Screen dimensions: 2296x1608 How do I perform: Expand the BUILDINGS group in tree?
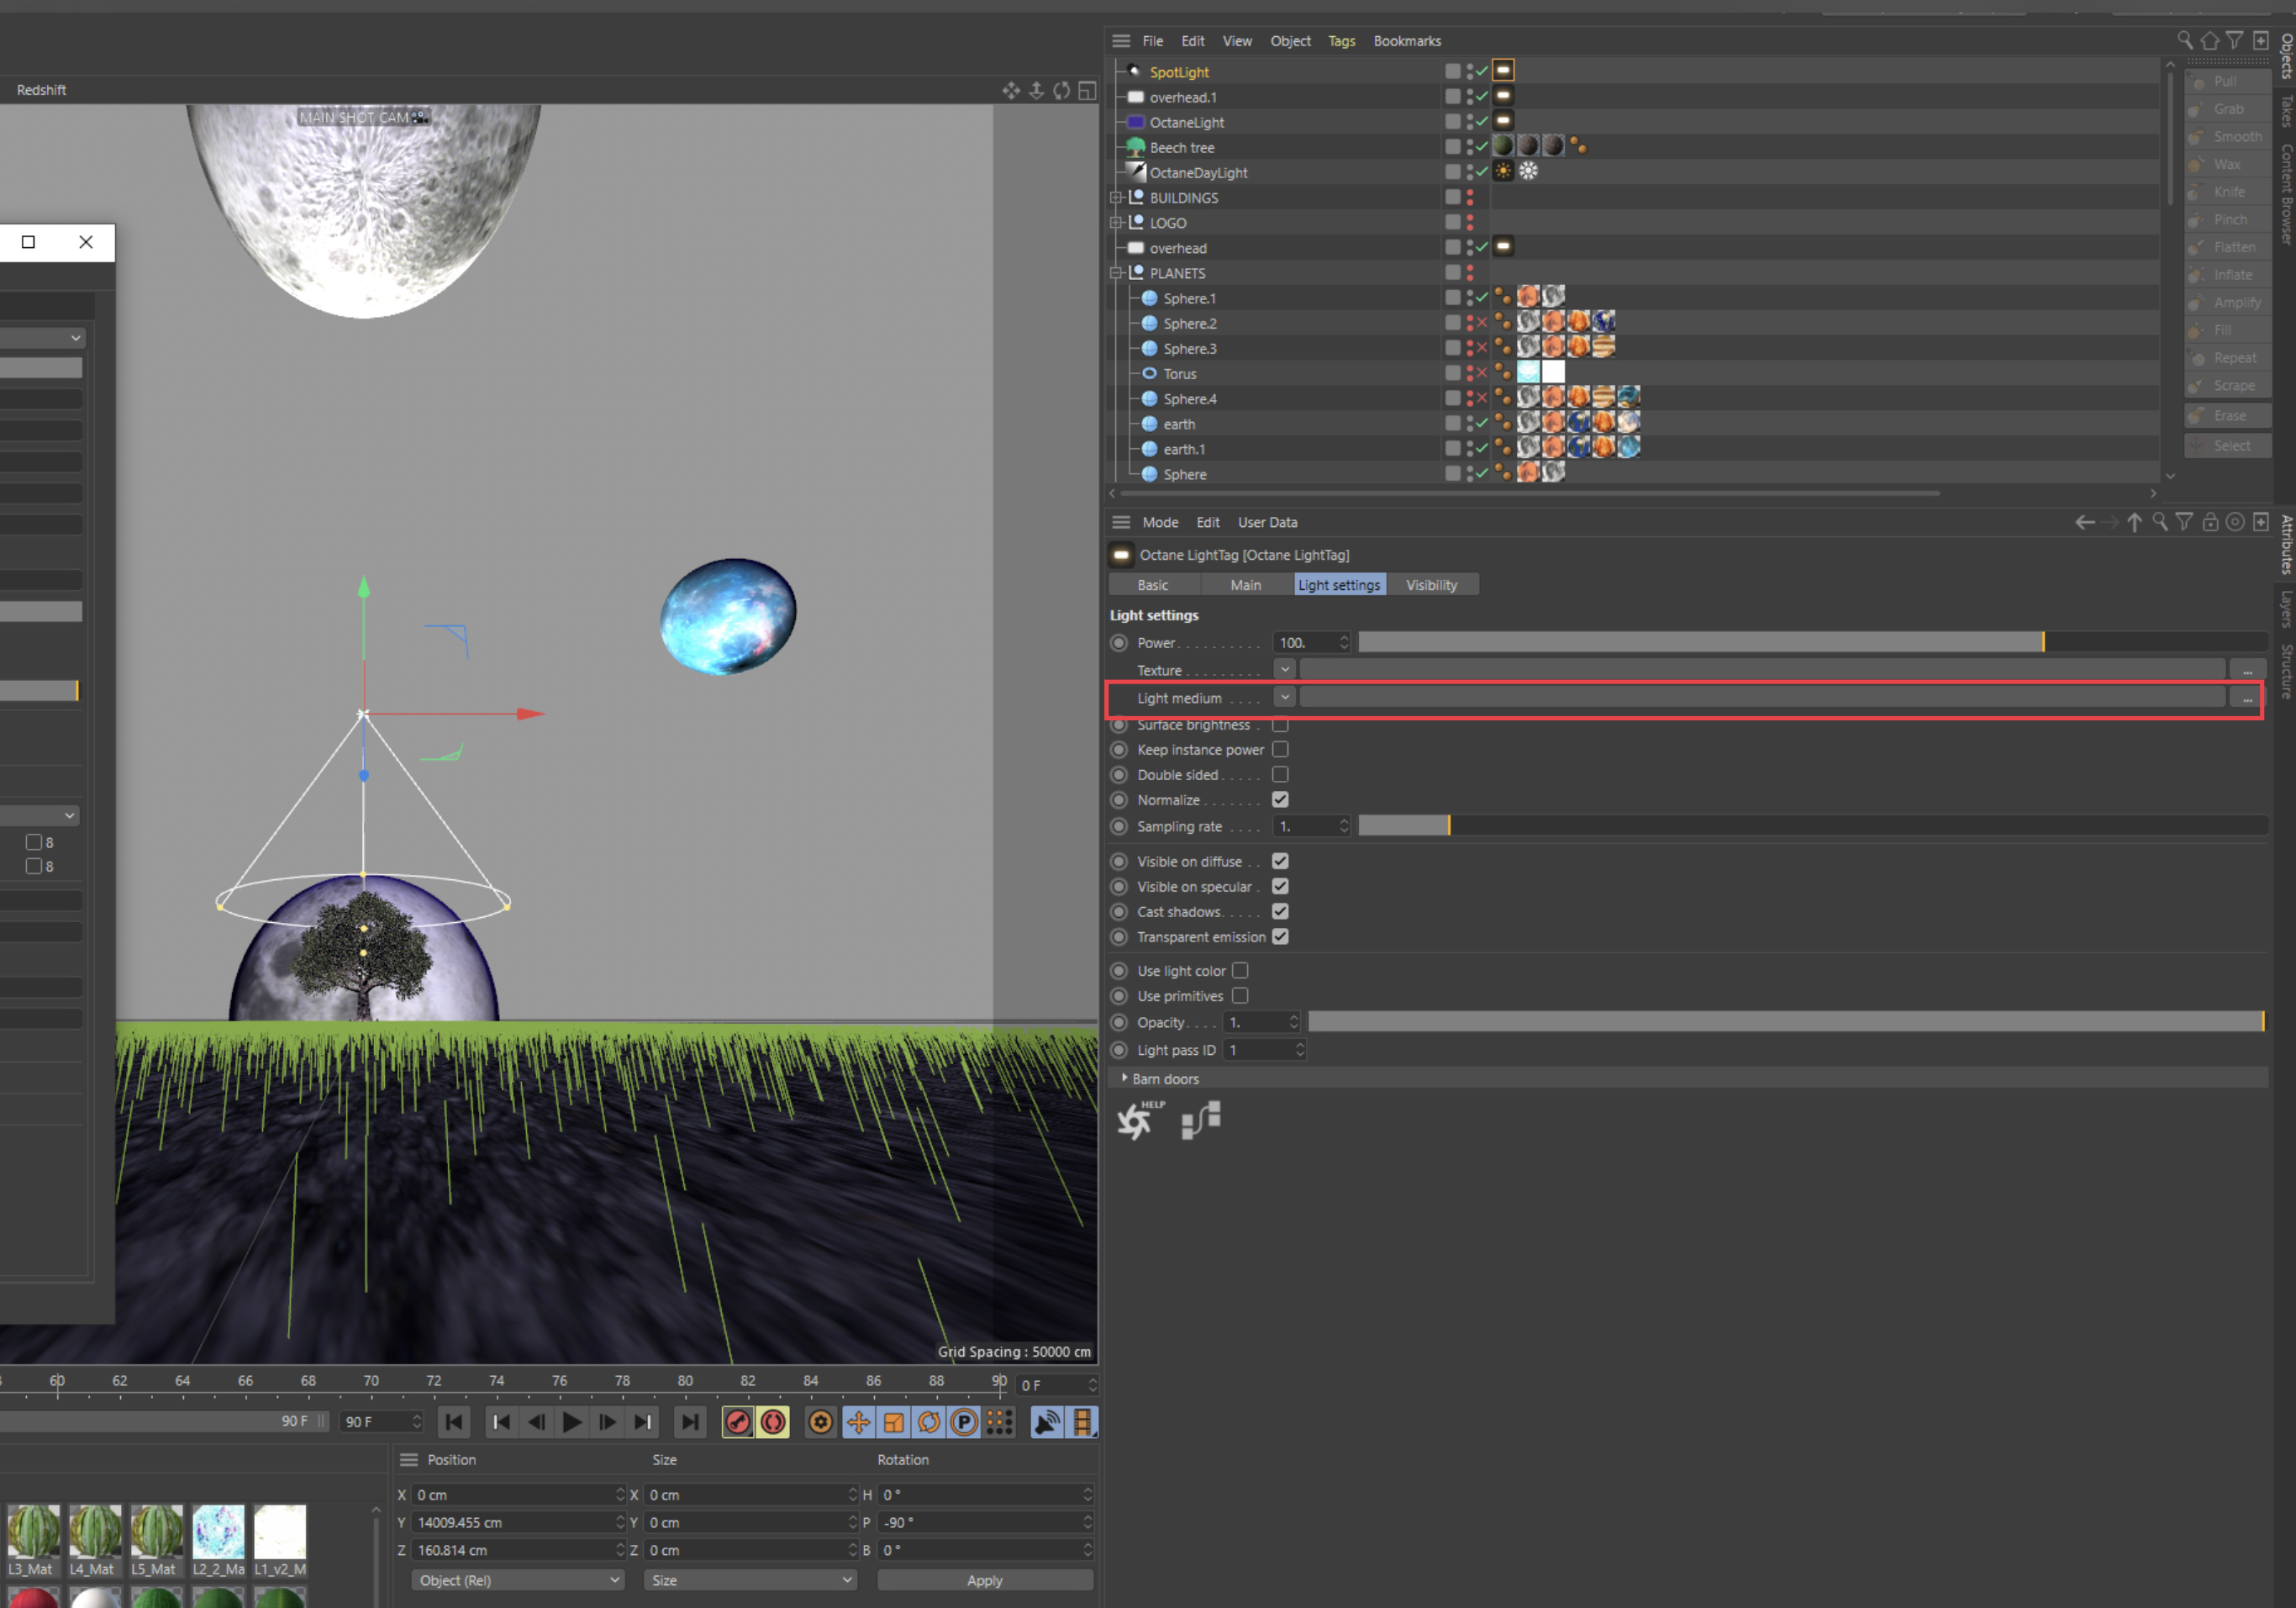coord(1117,198)
